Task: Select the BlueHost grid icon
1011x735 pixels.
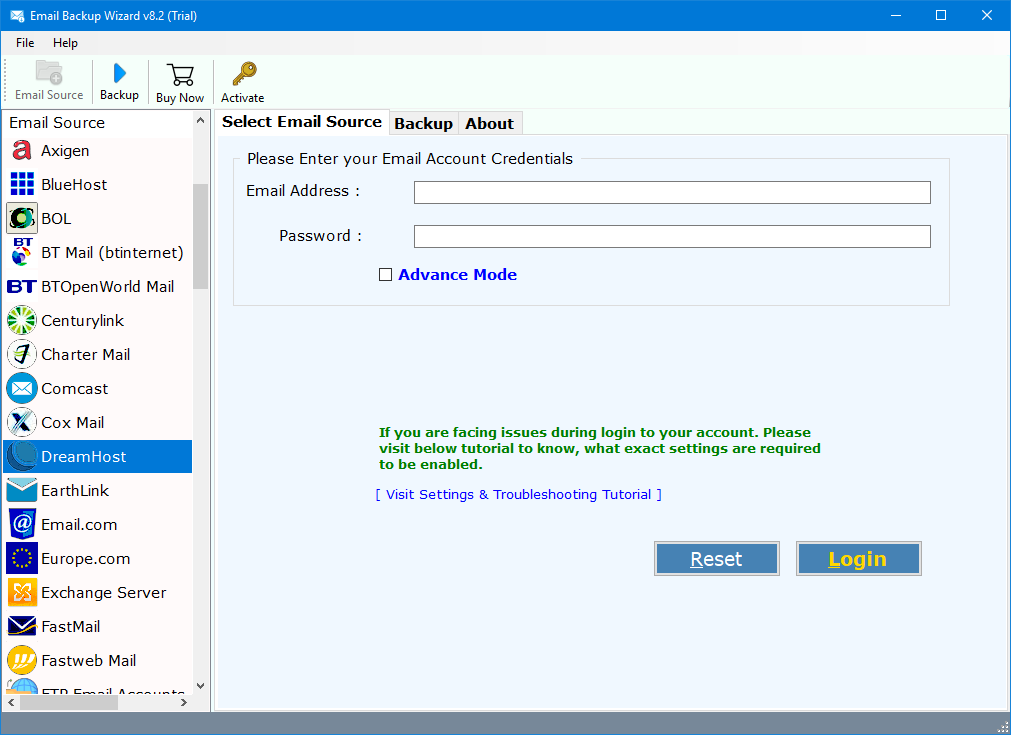Action: 22,184
